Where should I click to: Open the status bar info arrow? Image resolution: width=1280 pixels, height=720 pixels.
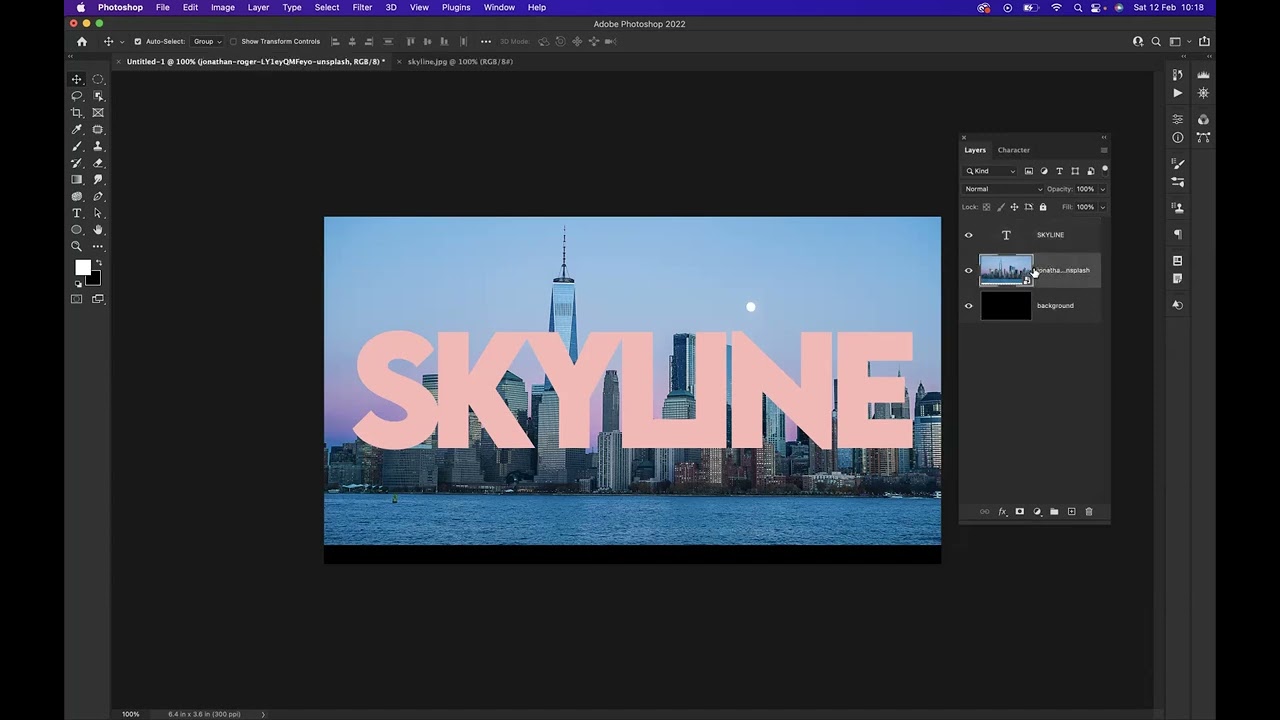pyautogui.click(x=263, y=714)
